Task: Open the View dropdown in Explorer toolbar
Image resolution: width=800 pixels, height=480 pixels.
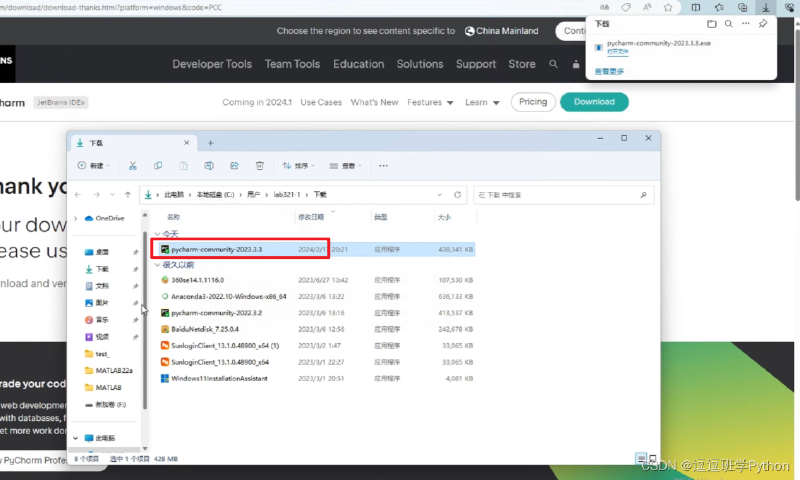Action: (345, 166)
